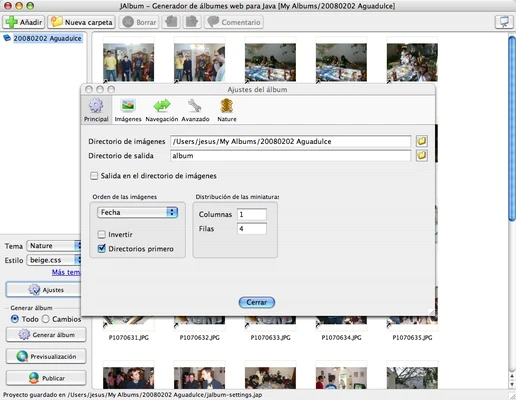Click the P1070635.JPG file label
The width and height of the screenshot is (516, 400).
pos(412,338)
